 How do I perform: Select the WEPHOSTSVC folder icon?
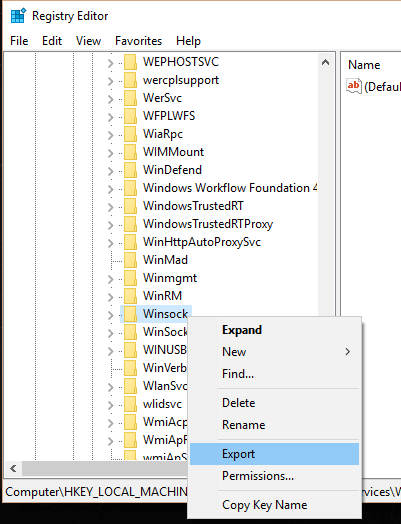(x=130, y=62)
